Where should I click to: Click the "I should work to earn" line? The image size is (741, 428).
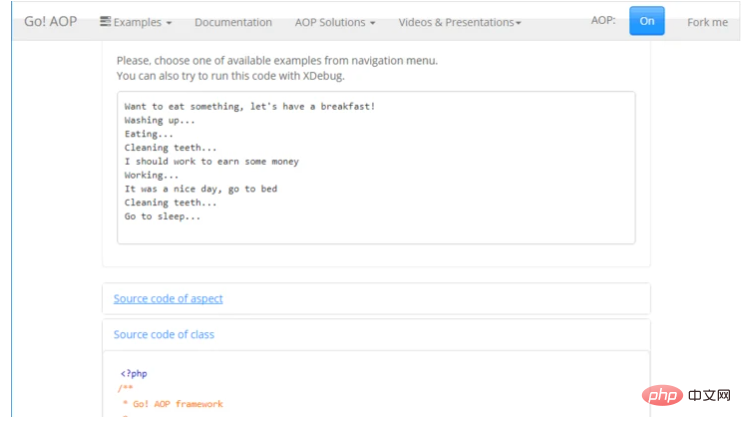(211, 161)
